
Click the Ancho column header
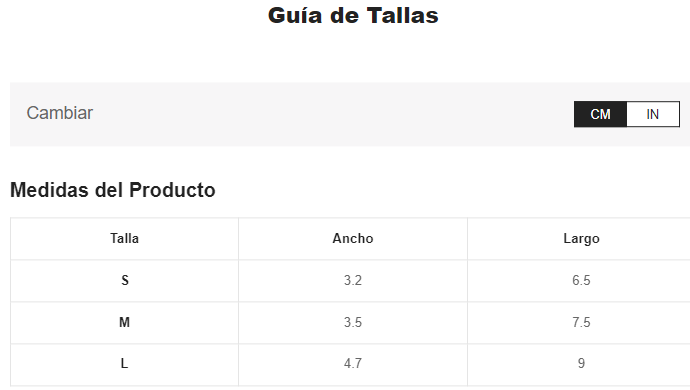(x=353, y=239)
